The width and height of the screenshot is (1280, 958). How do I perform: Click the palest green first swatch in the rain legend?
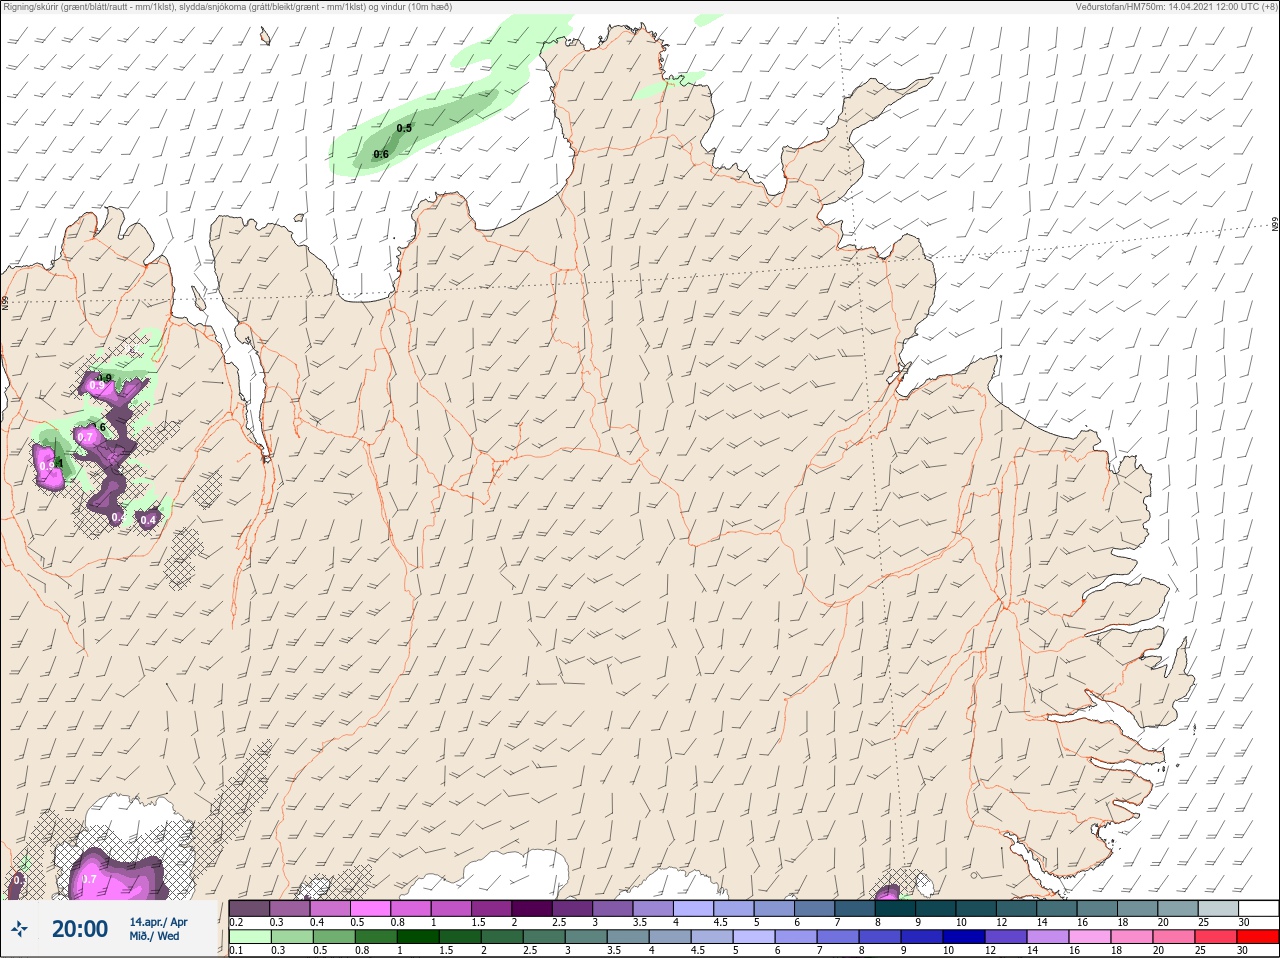coord(249,937)
